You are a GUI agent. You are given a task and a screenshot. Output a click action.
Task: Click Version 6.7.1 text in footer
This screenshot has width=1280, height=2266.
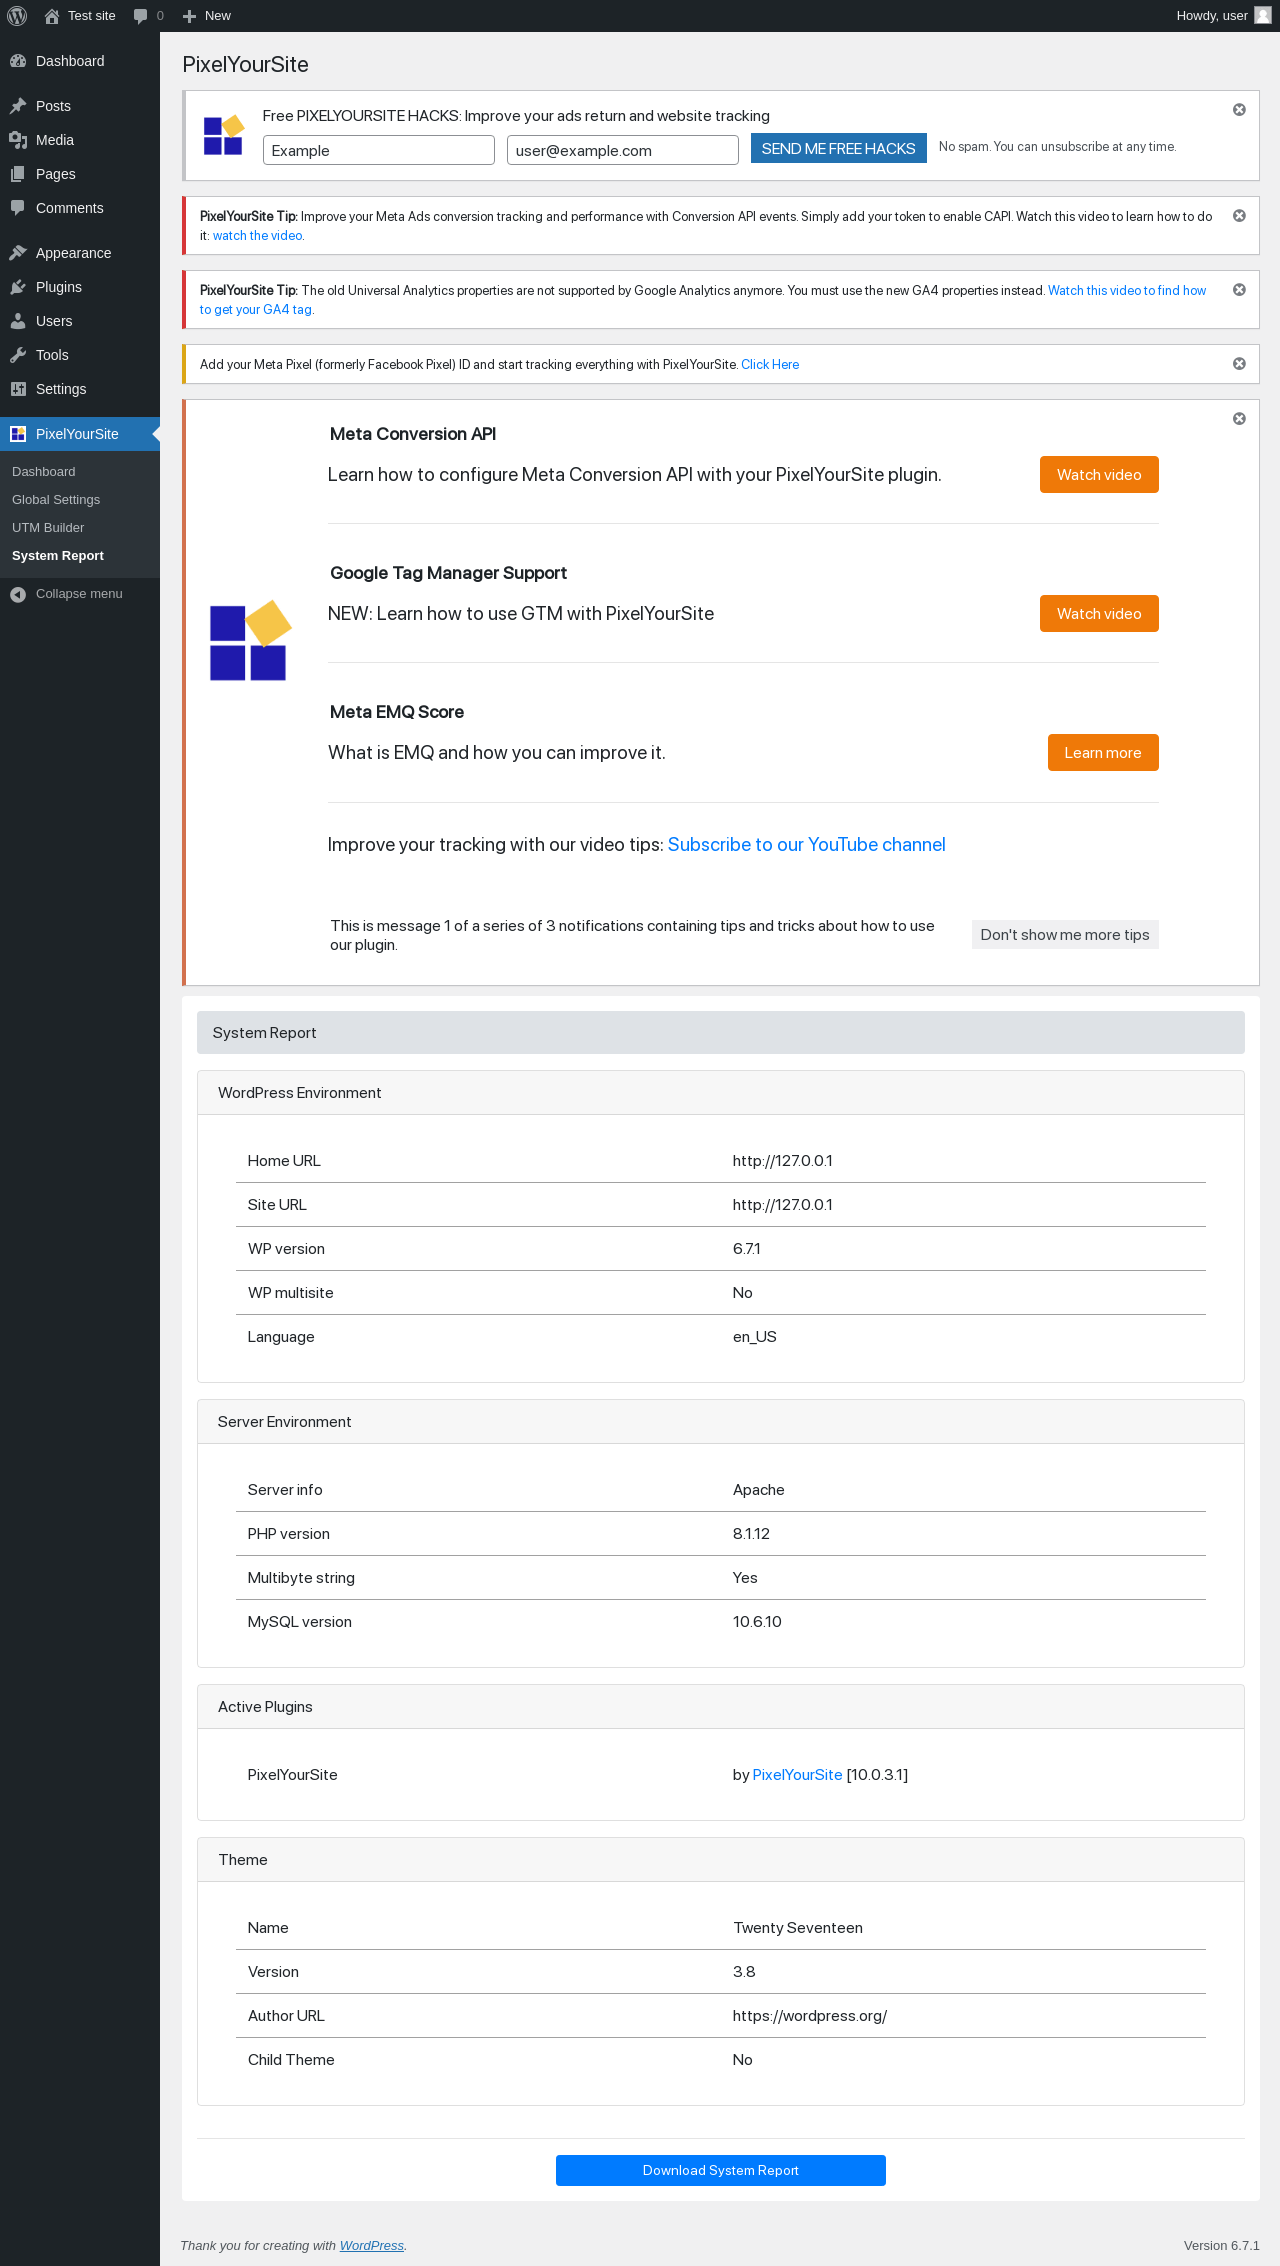click(1221, 2246)
